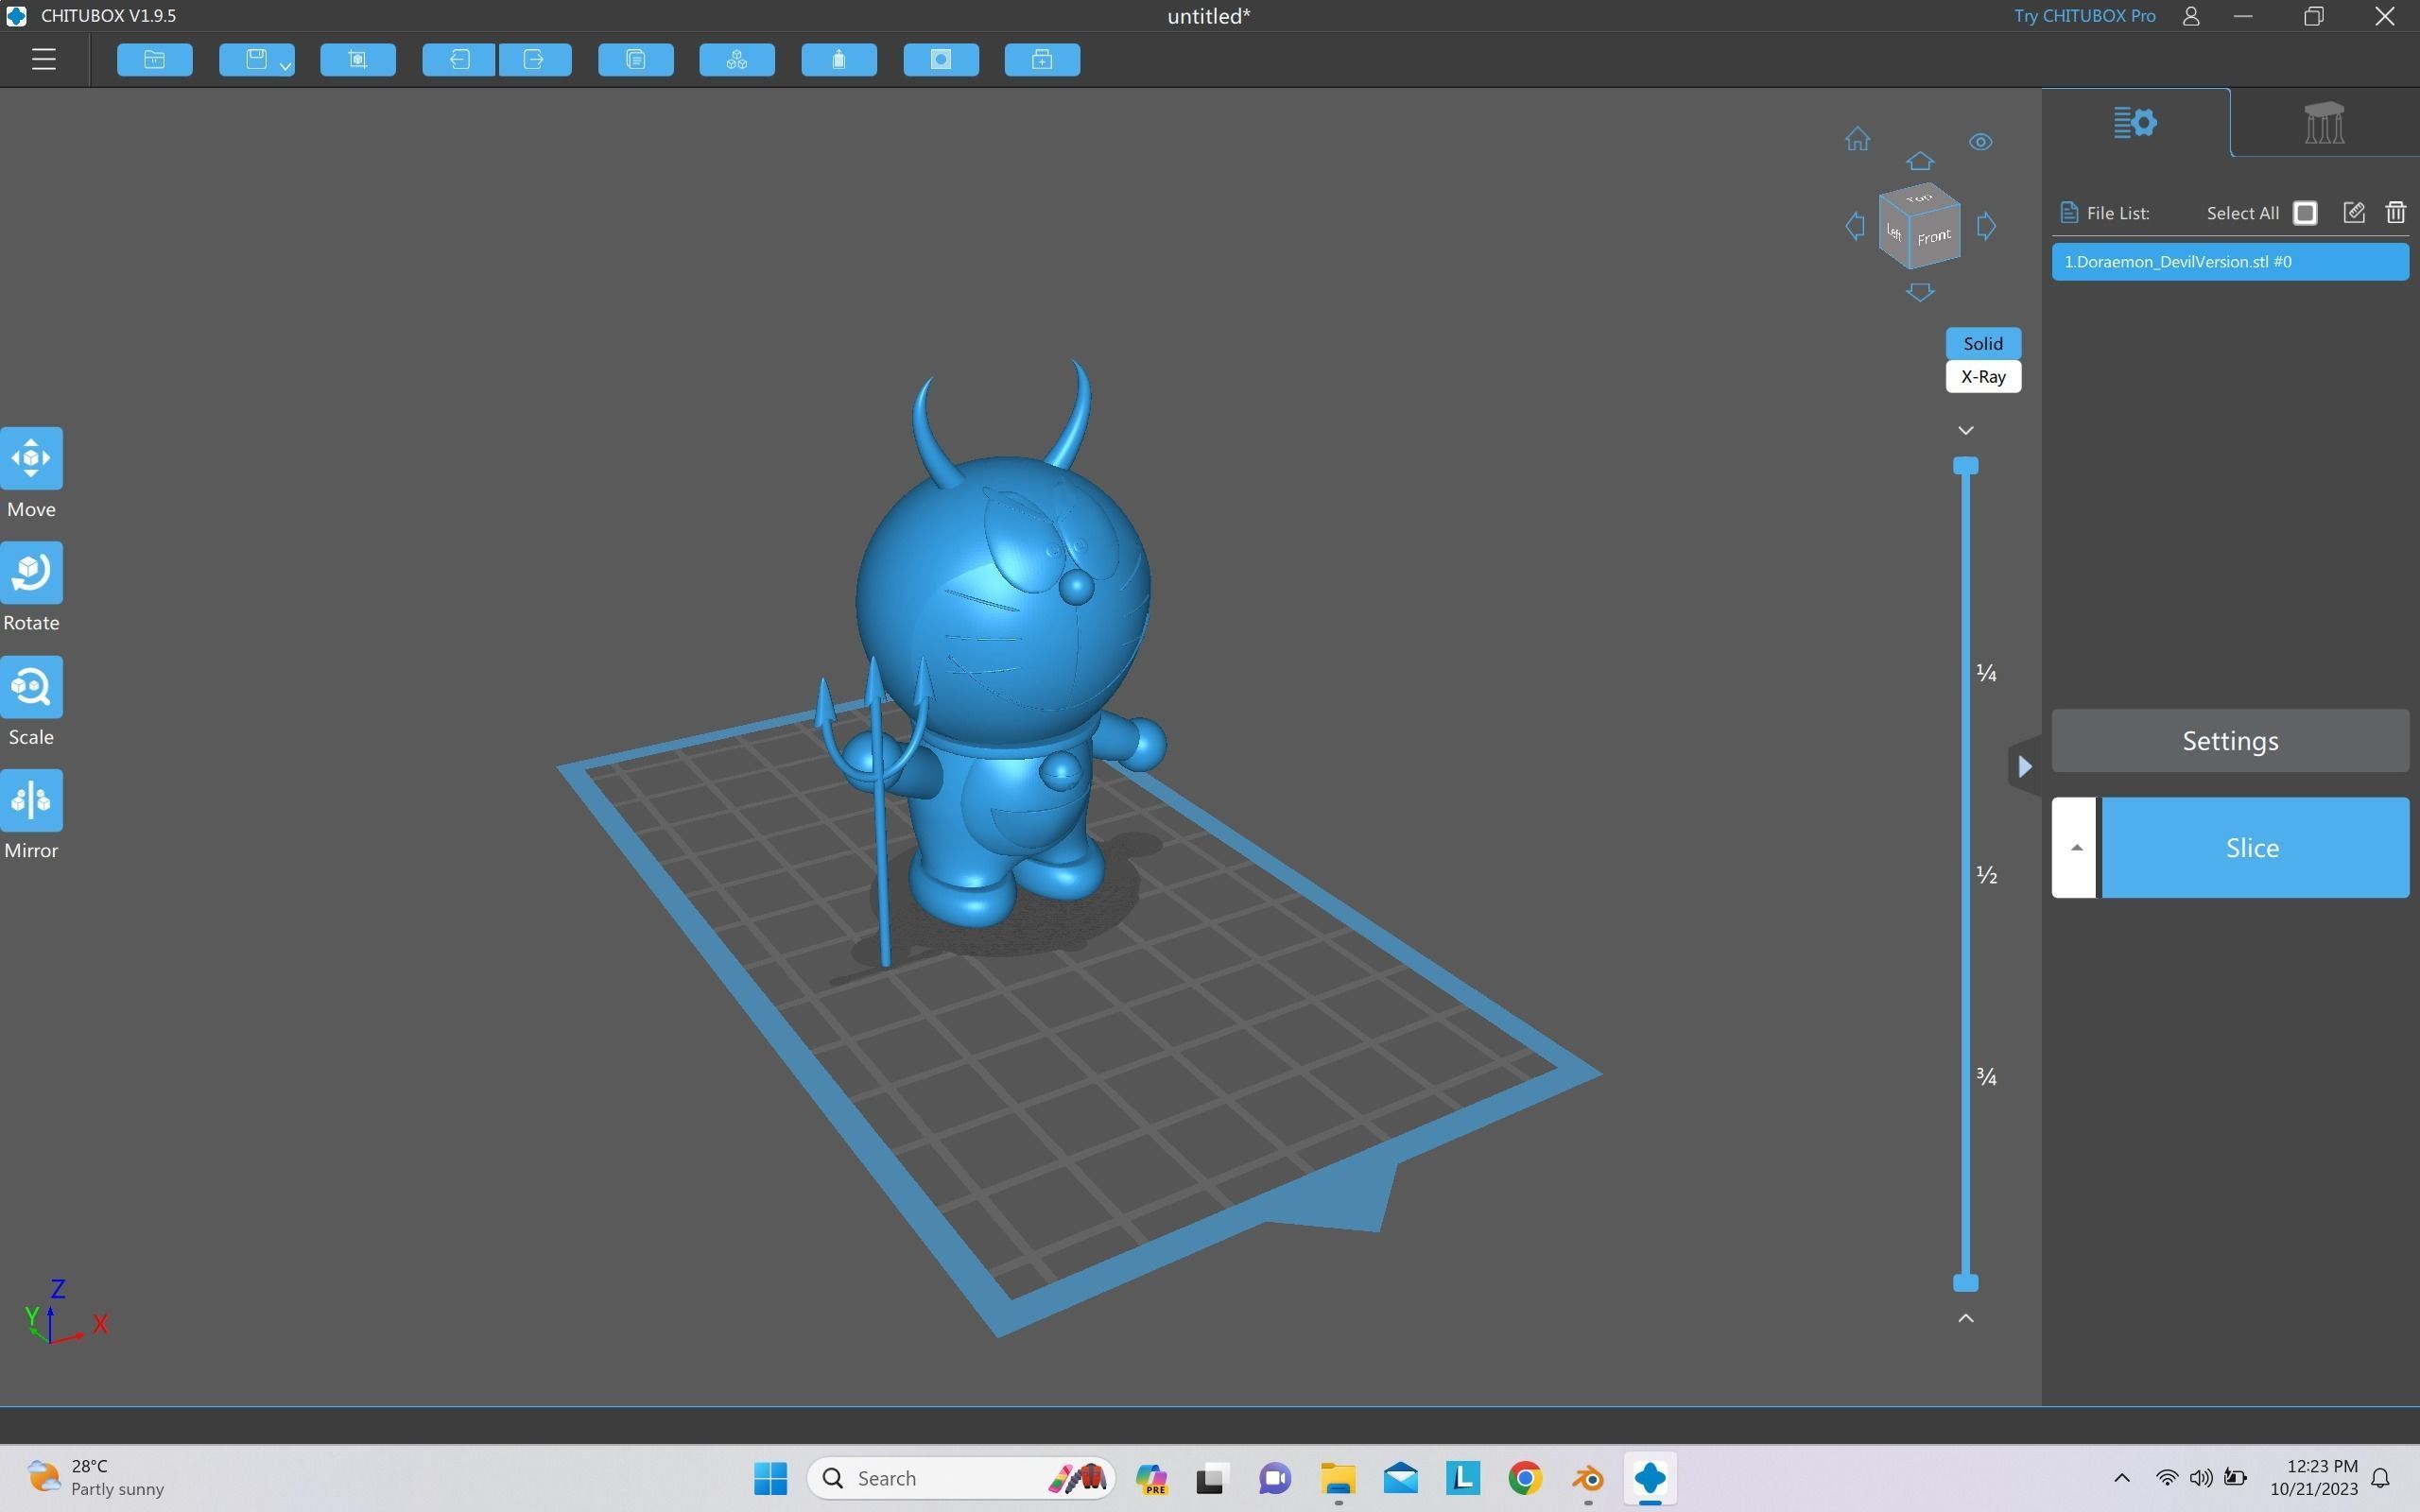
Task: Click the Top face of view cube
Action: 1920,197
